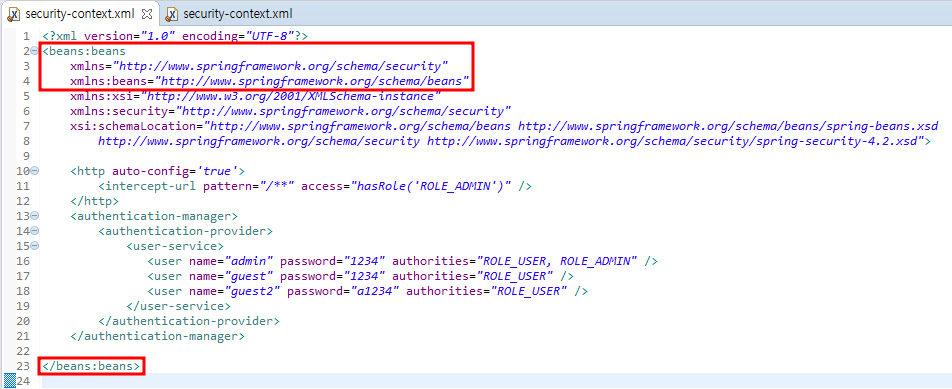
Task: Switch to the inactive security-context.xml tab
Action: [x=237, y=13]
